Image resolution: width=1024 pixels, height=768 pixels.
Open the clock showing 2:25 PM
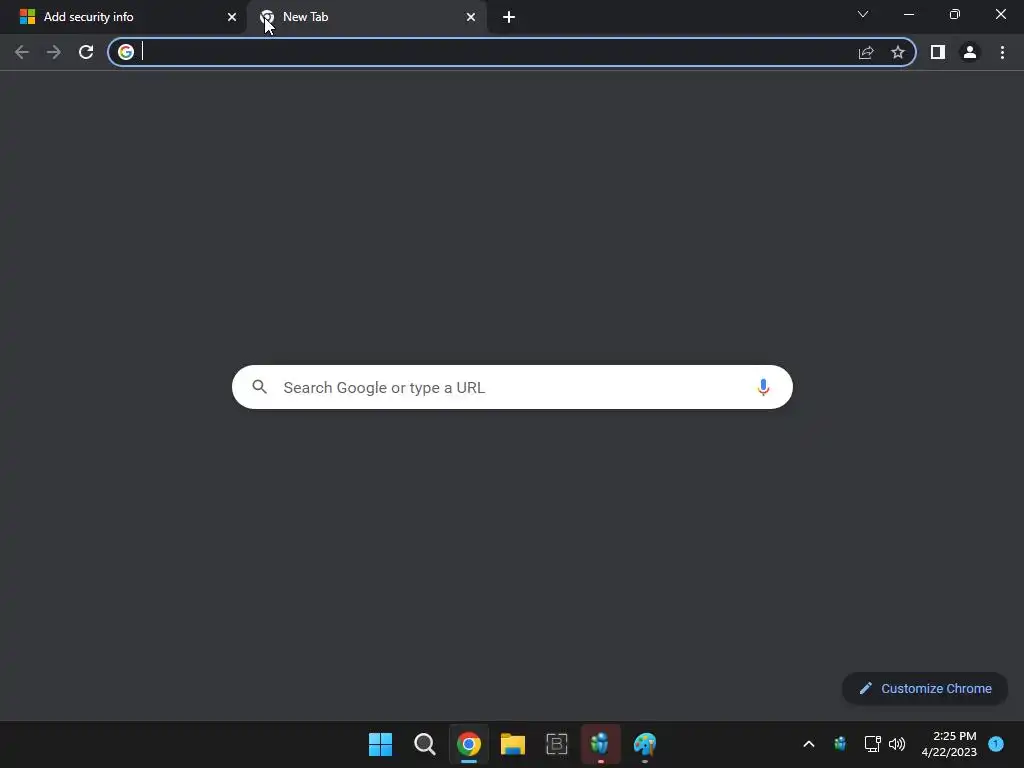tap(949, 744)
